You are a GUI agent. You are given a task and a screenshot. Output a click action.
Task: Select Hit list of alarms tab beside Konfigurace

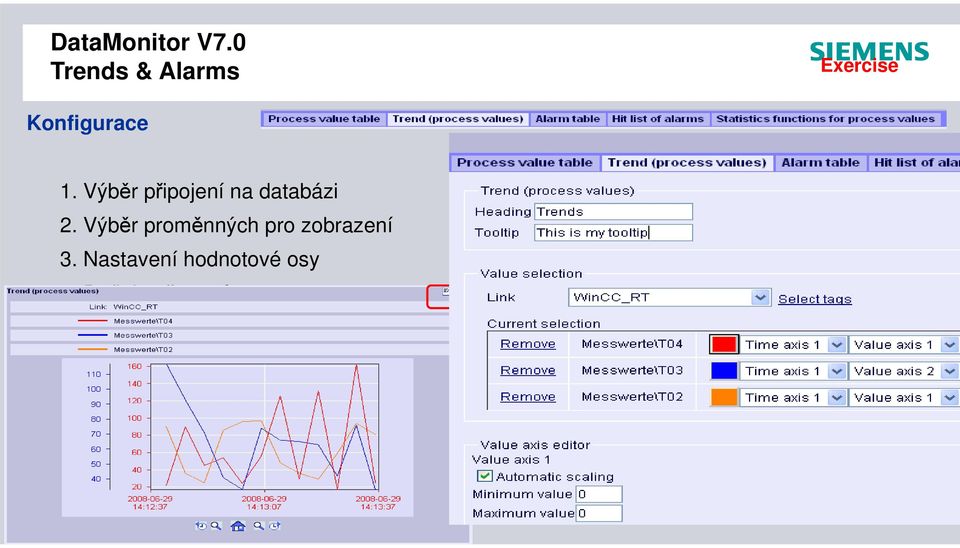click(x=658, y=119)
